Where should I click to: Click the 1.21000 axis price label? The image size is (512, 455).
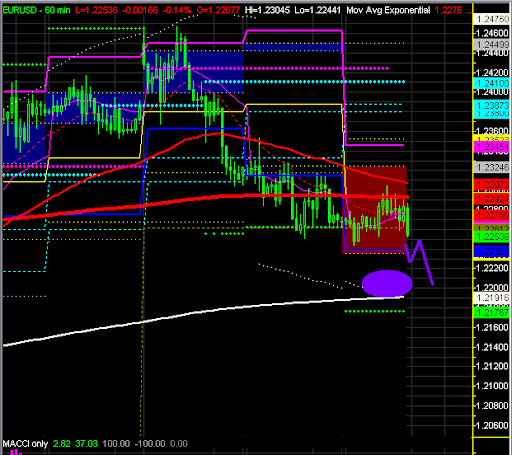coord(492,386)
